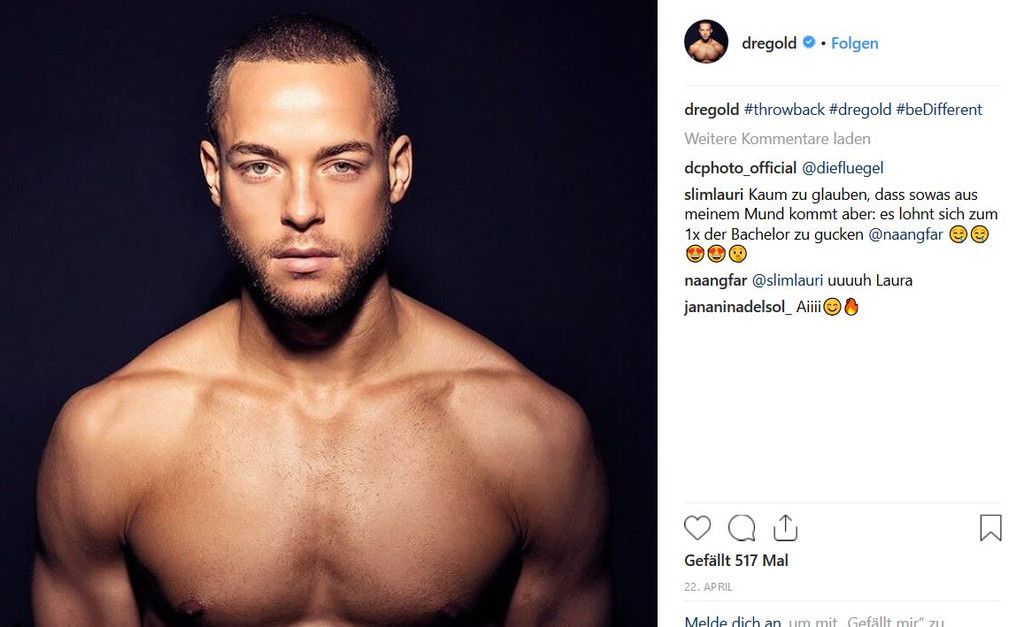Open dregold profile picture avatar
This screenshot has height=627, width=1024.
point(706,42)
